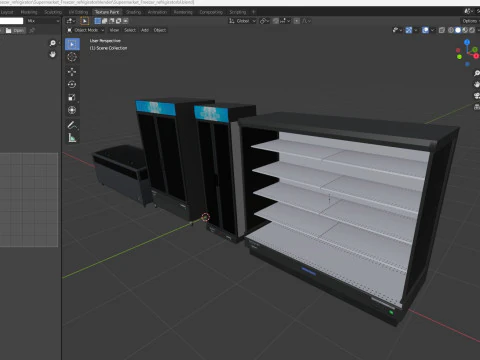Switch to Shading workspace tab
Viewport: 480px width, 360px height.
133,12
